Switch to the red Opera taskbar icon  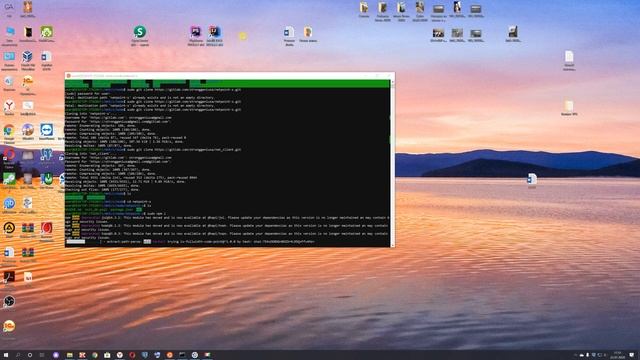click(x=132, y=355)
